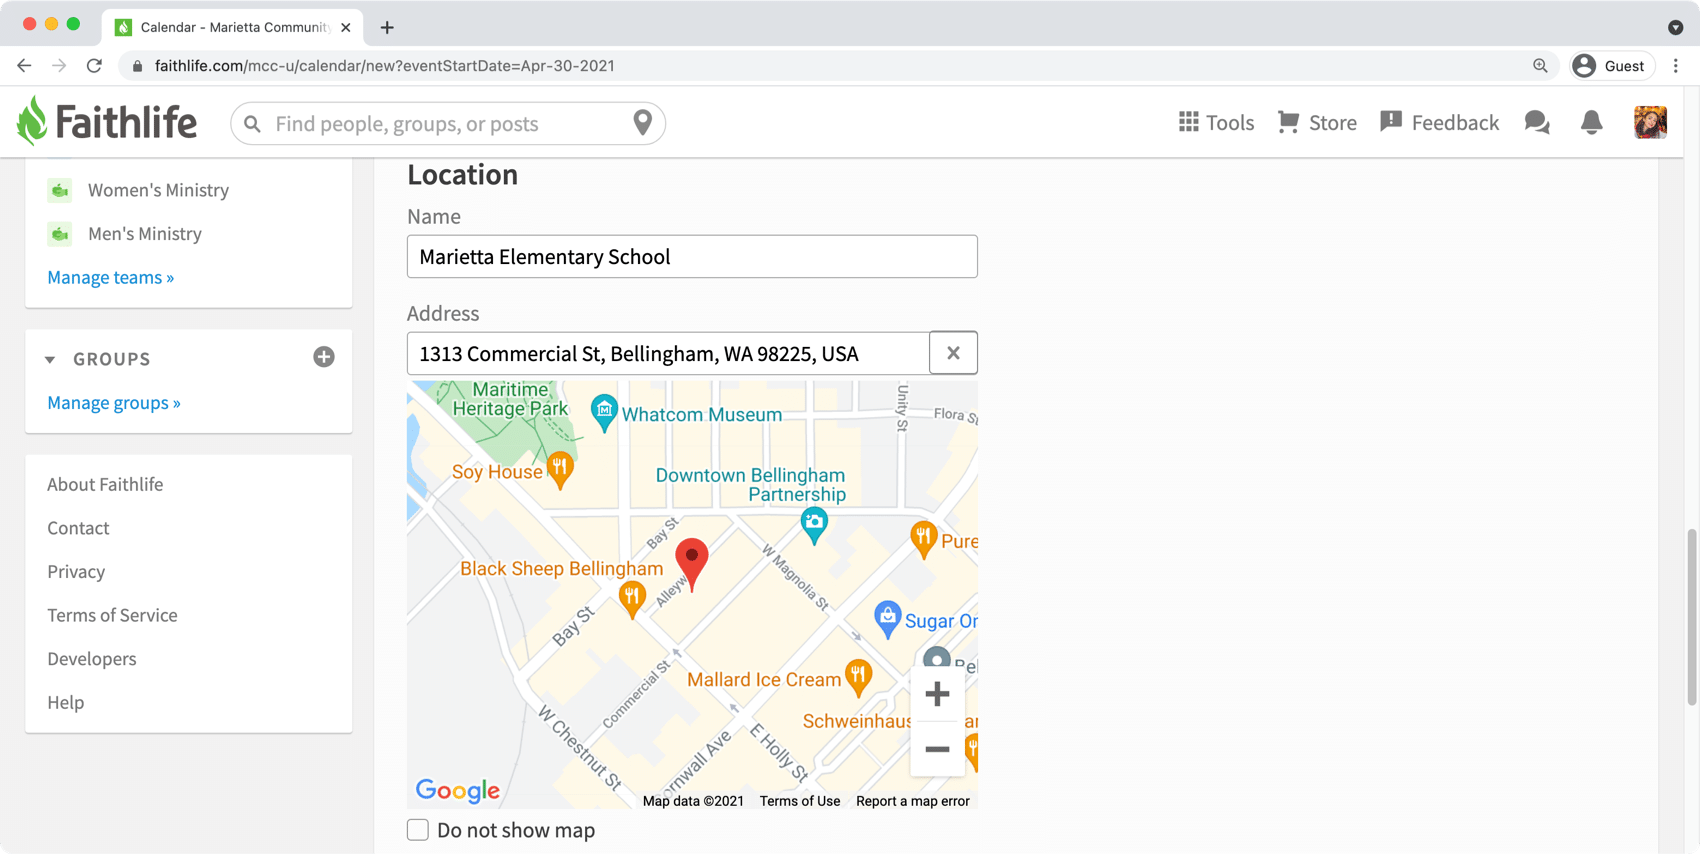Viewport: 1700px width, 854px height.
Task: Click the red location marker
Action: [x=692, y=563]
